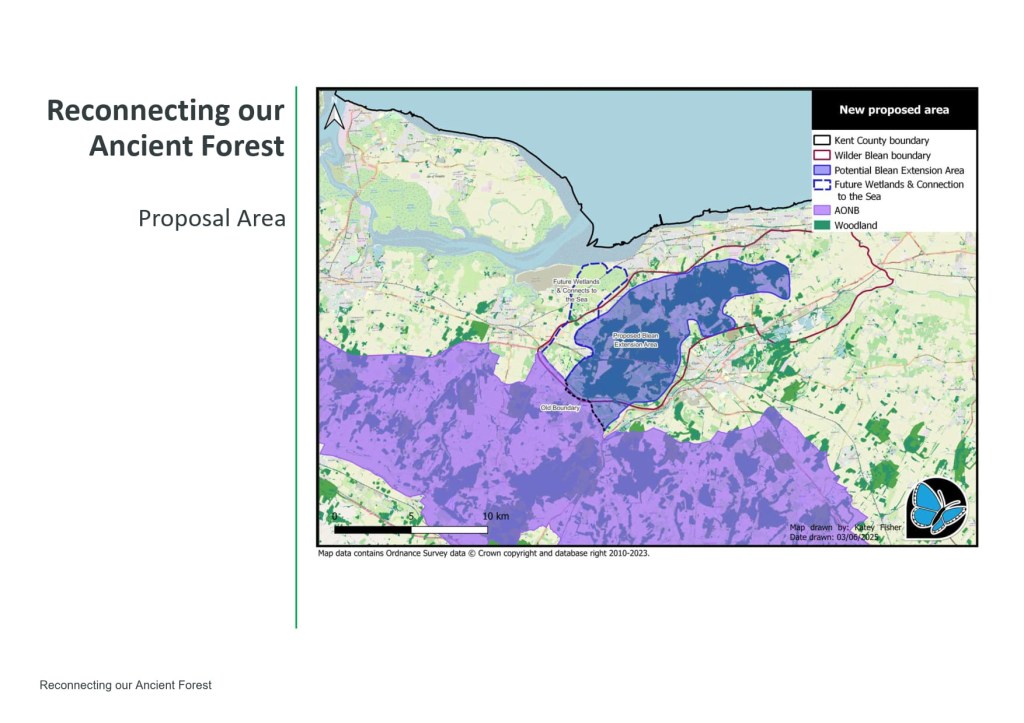Screen dimensions: 1024x723
Task: Click the footer 'Reconnecting our Ancient Forest' text
Action: coord(125,685)
